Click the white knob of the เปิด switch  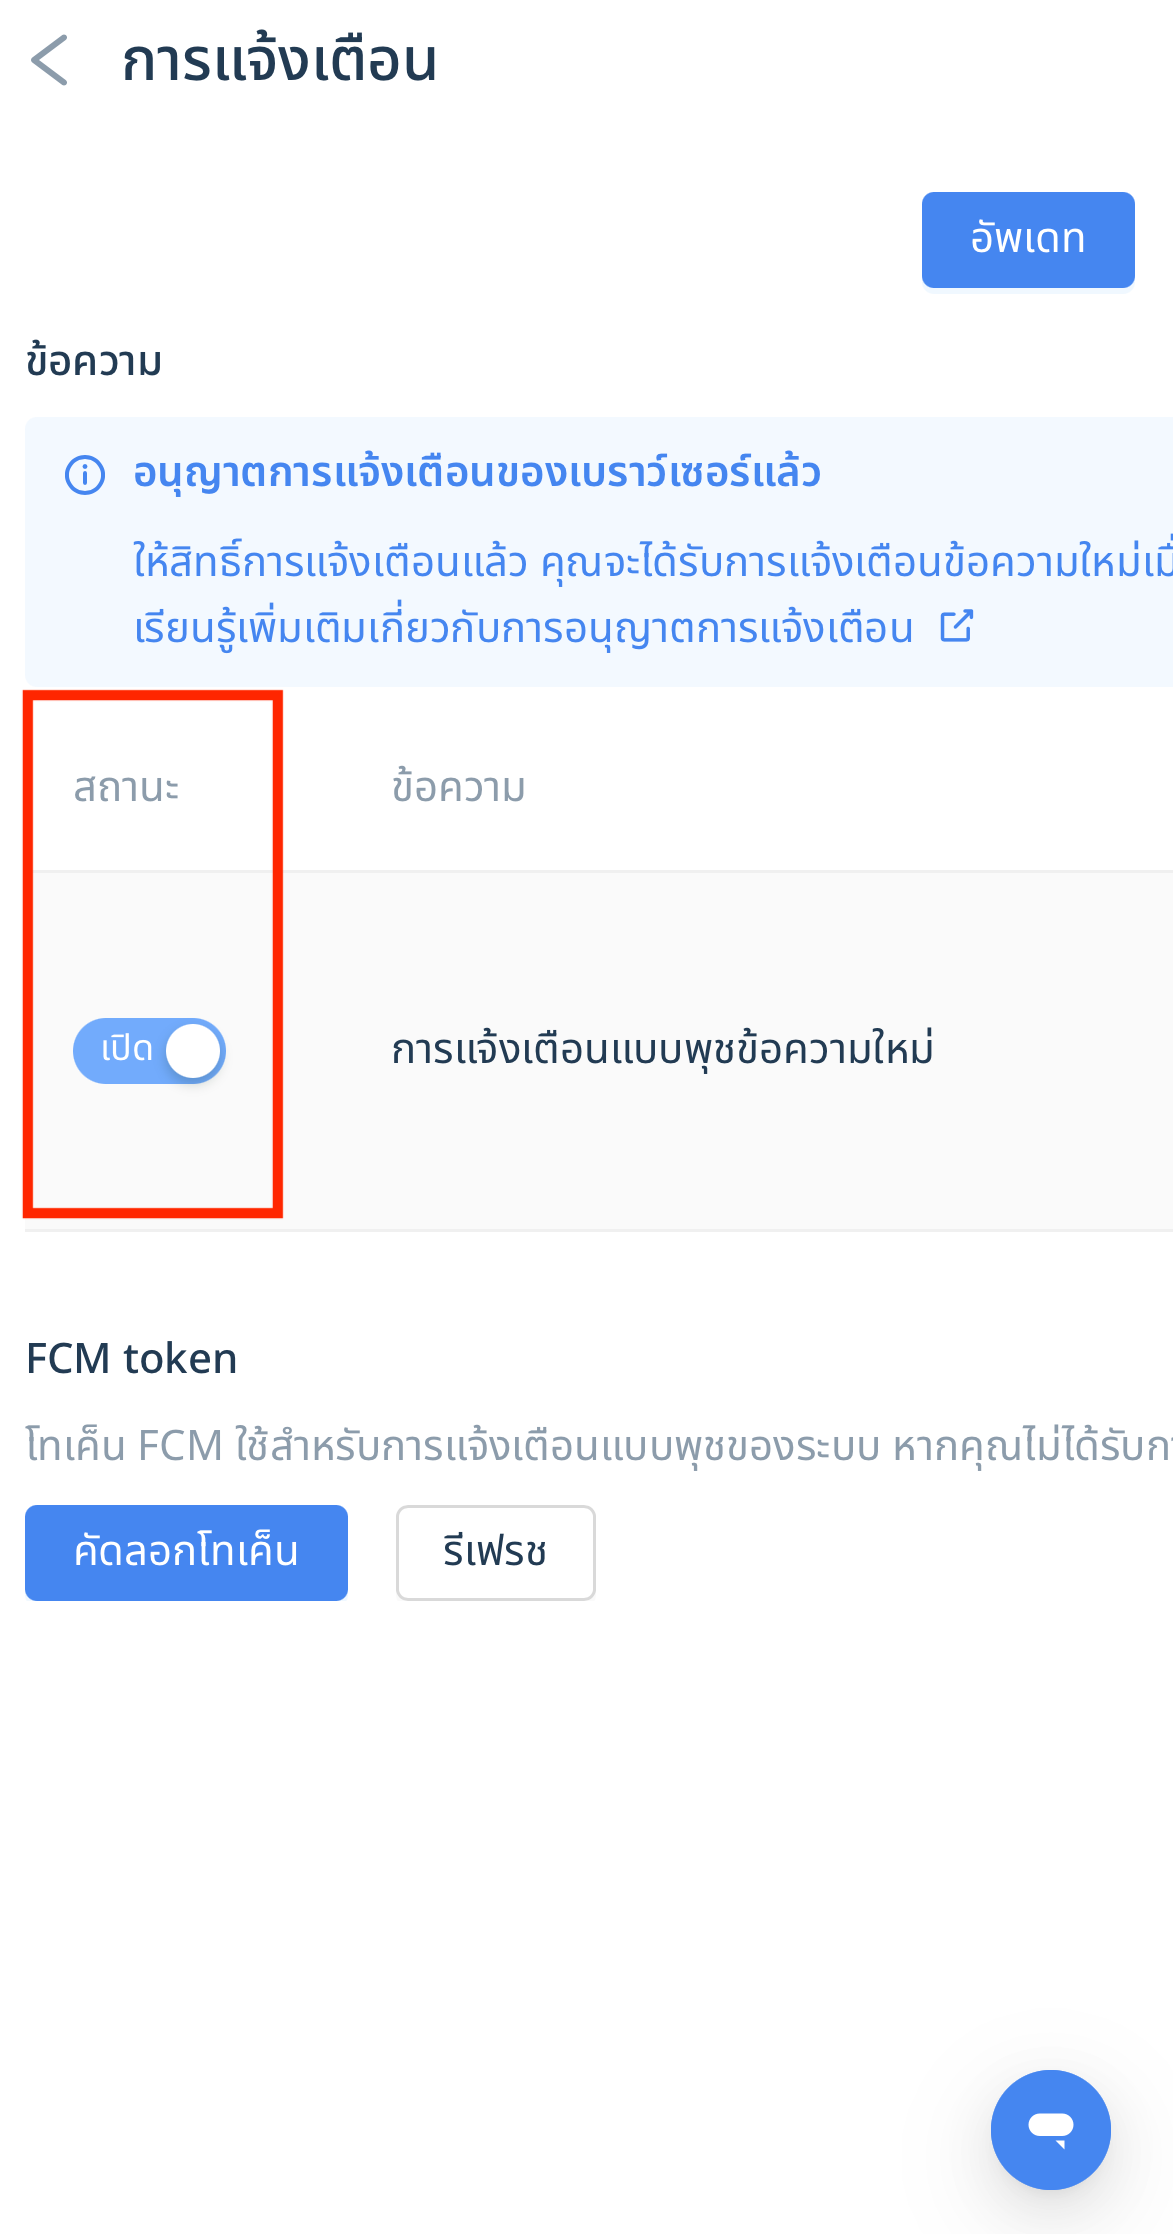193,1051
